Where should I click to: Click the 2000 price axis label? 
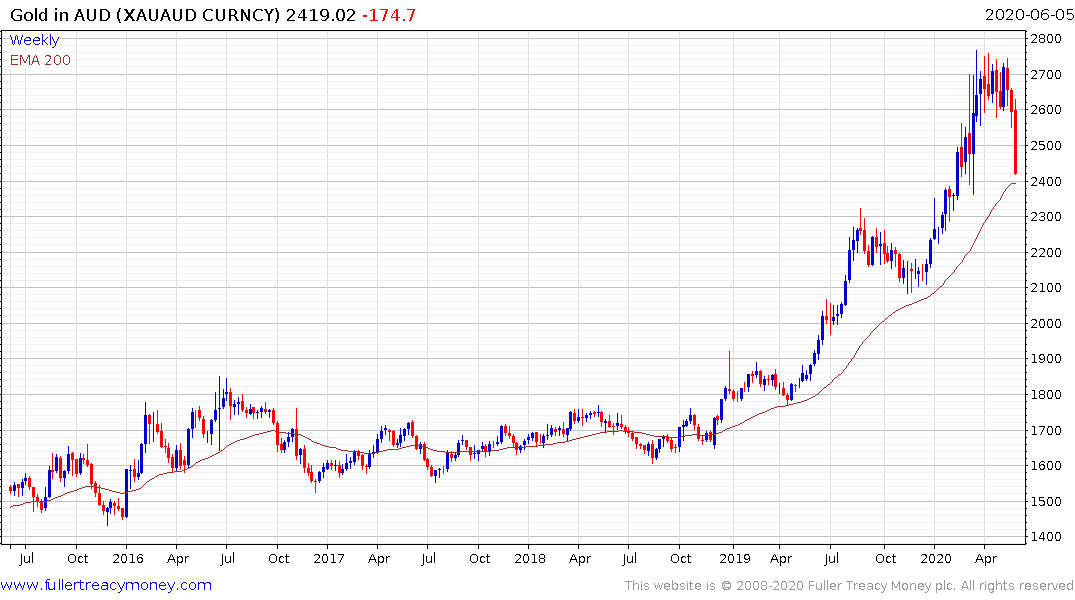(x=1046, y=323)
